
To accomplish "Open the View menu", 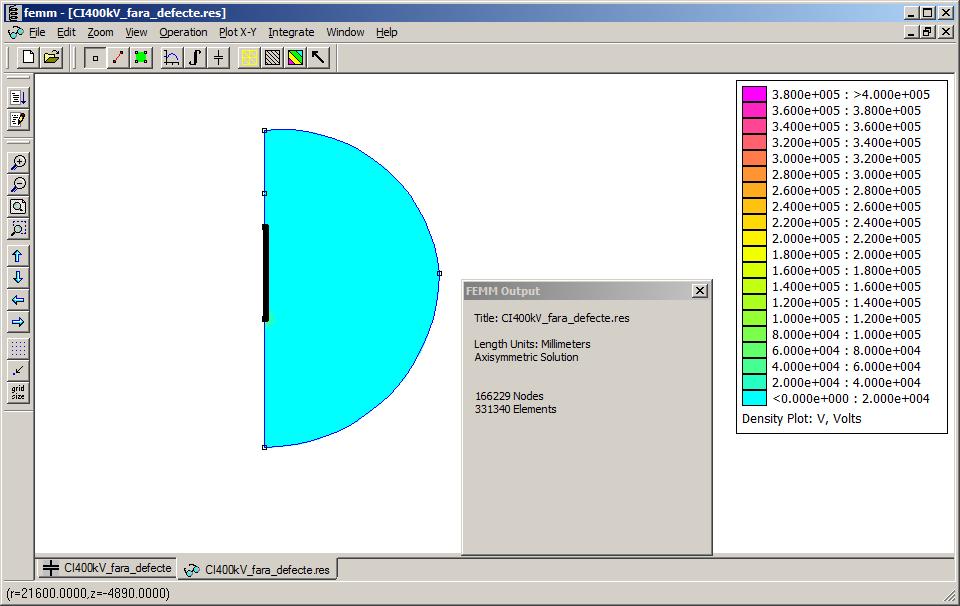I will click(136, 32).
